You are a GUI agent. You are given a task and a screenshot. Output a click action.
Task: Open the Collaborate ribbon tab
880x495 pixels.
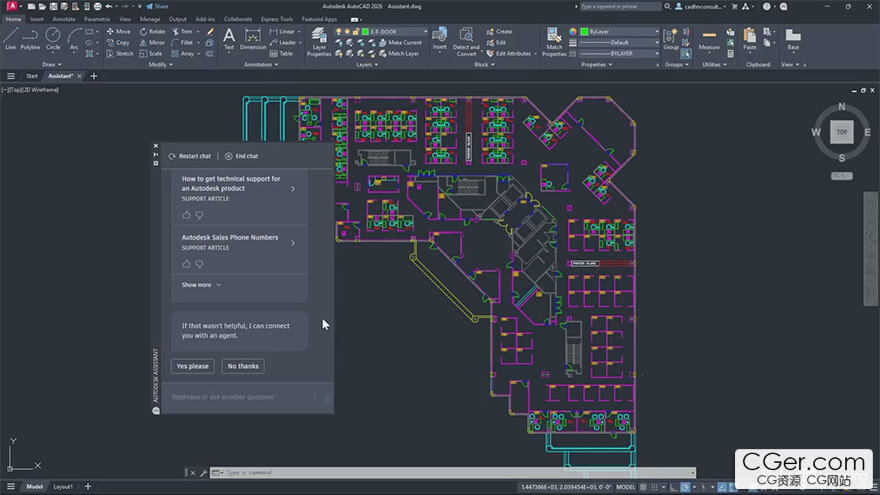click(238, 19)
